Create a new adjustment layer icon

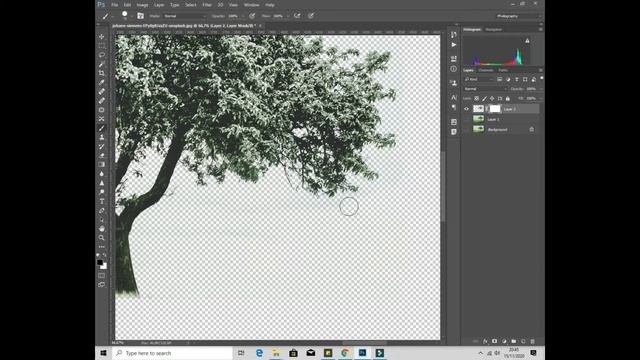click(x=504, y=341)
